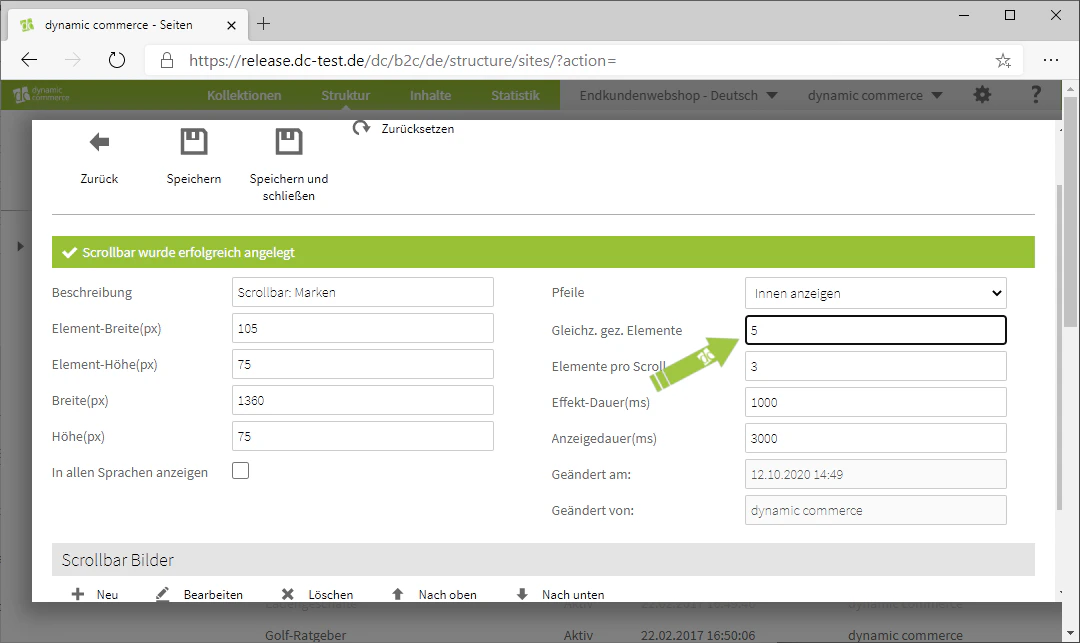This screenshot has width=1080, height=643.
Task: Click Elemente pro Scroll field
Action: point(875,366)
